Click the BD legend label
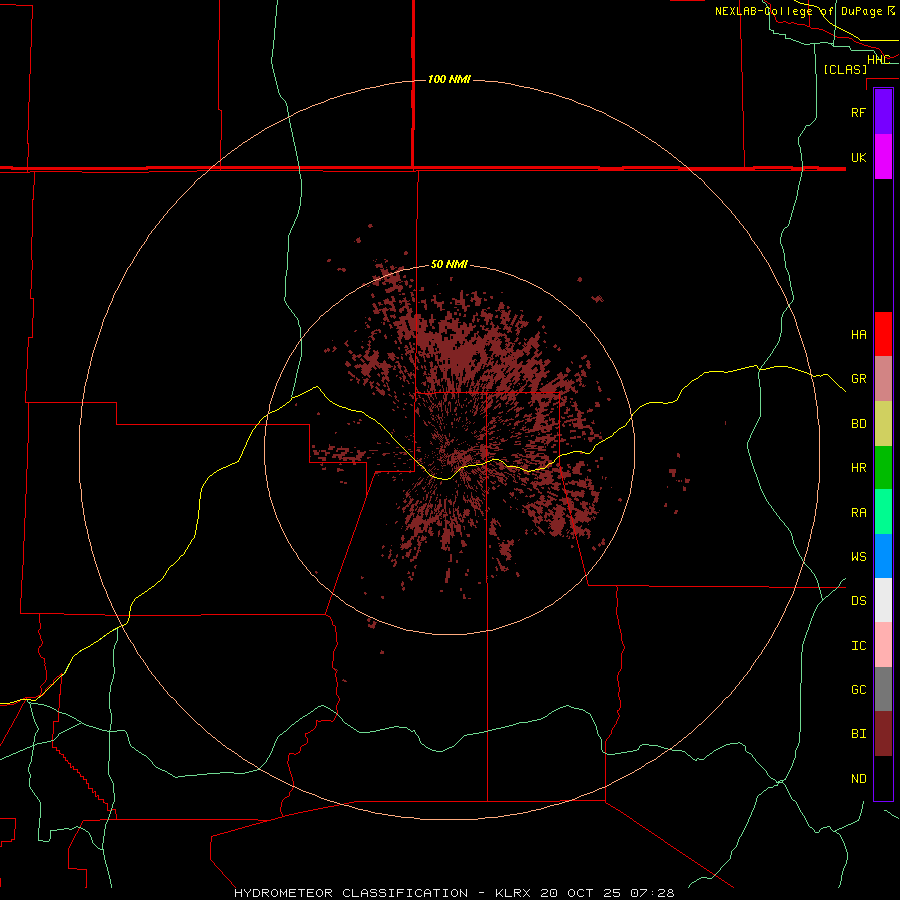 [x=858, y=424]
